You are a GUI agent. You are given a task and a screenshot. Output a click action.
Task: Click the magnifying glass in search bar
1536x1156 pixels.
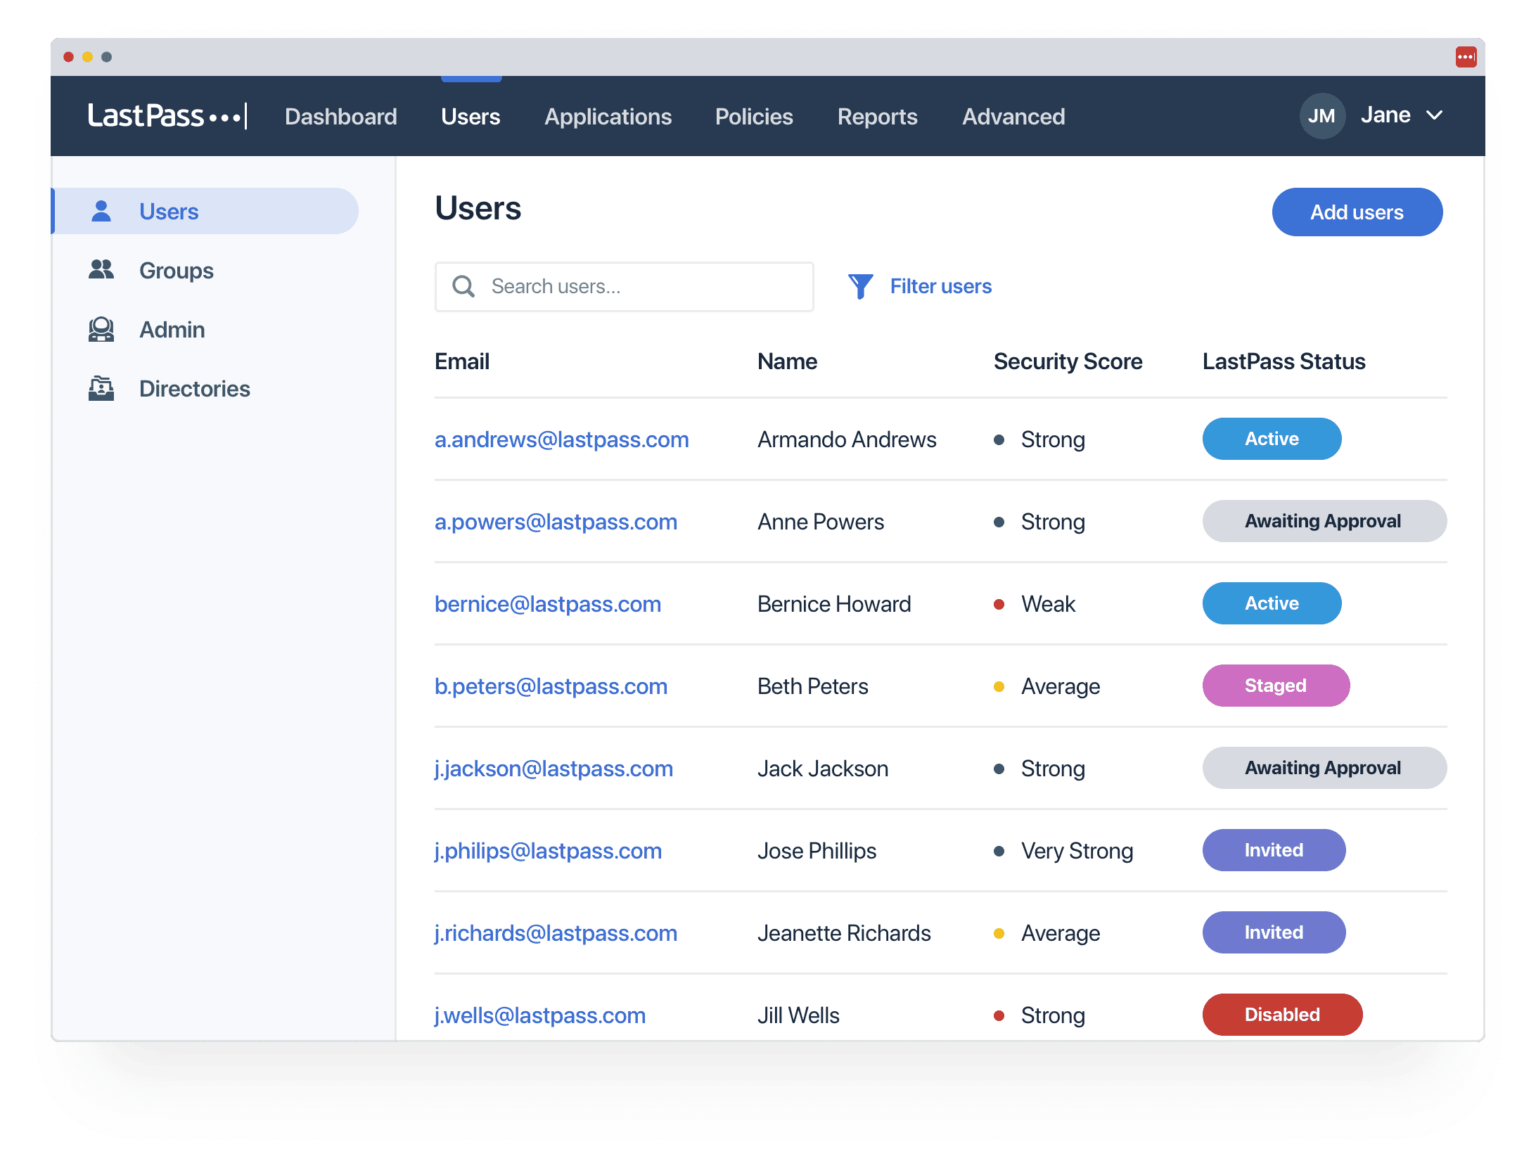[463, 286]
